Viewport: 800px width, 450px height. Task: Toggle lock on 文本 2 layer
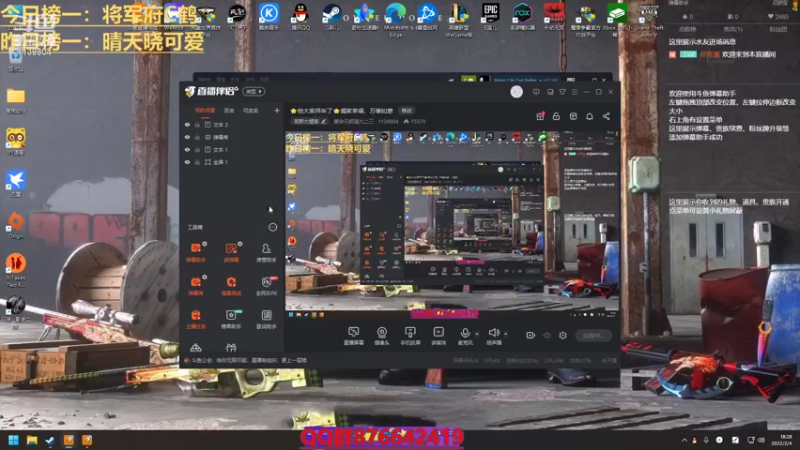coord(197,124)
